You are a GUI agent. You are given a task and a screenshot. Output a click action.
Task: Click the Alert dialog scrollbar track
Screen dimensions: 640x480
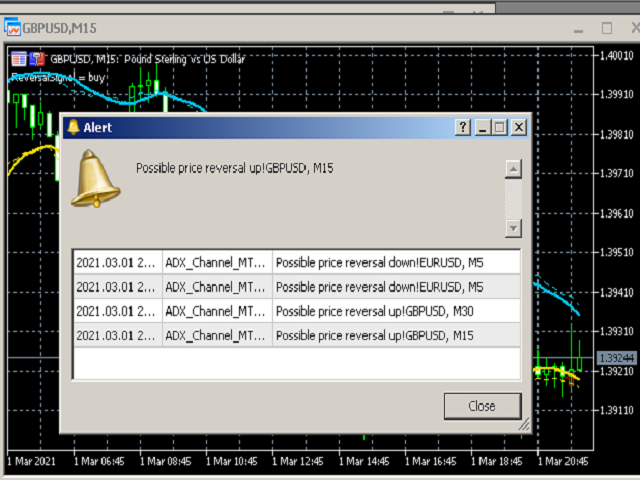click(513, 199)
